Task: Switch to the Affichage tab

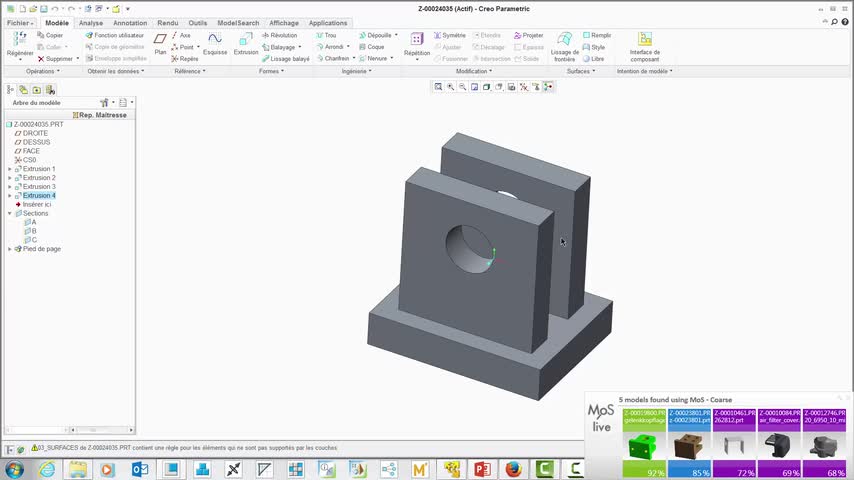Action: click(284, 23)
